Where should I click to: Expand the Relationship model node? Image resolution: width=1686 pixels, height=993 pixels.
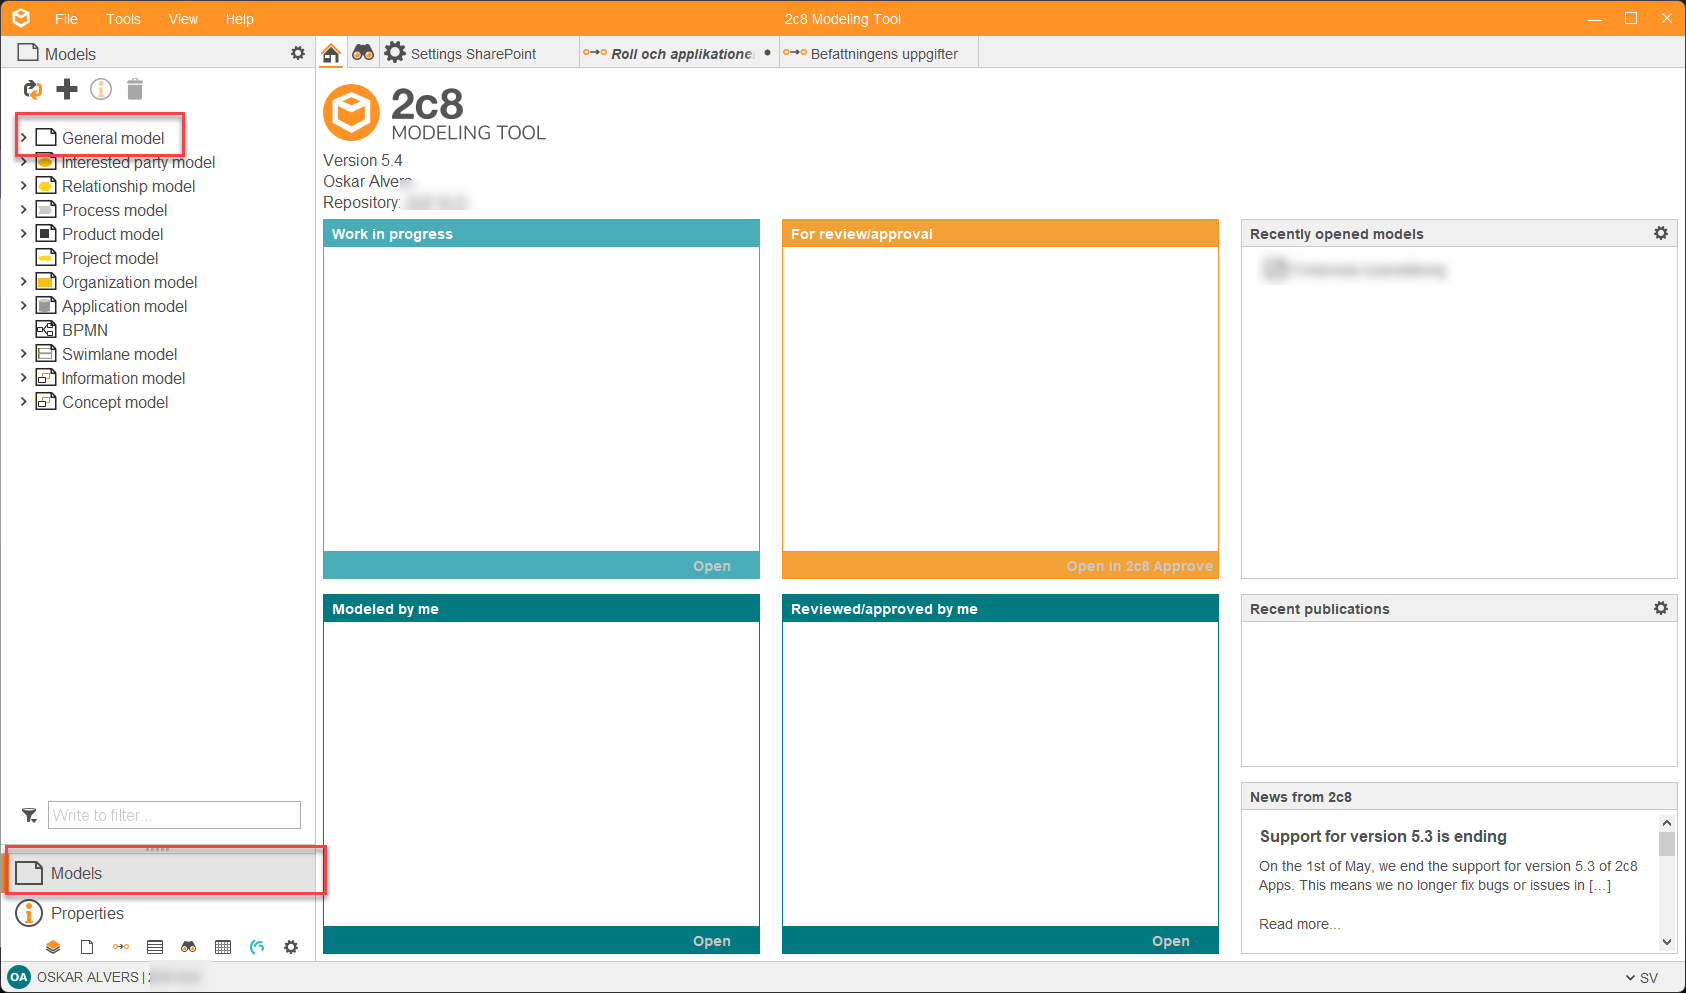point(24,186)
